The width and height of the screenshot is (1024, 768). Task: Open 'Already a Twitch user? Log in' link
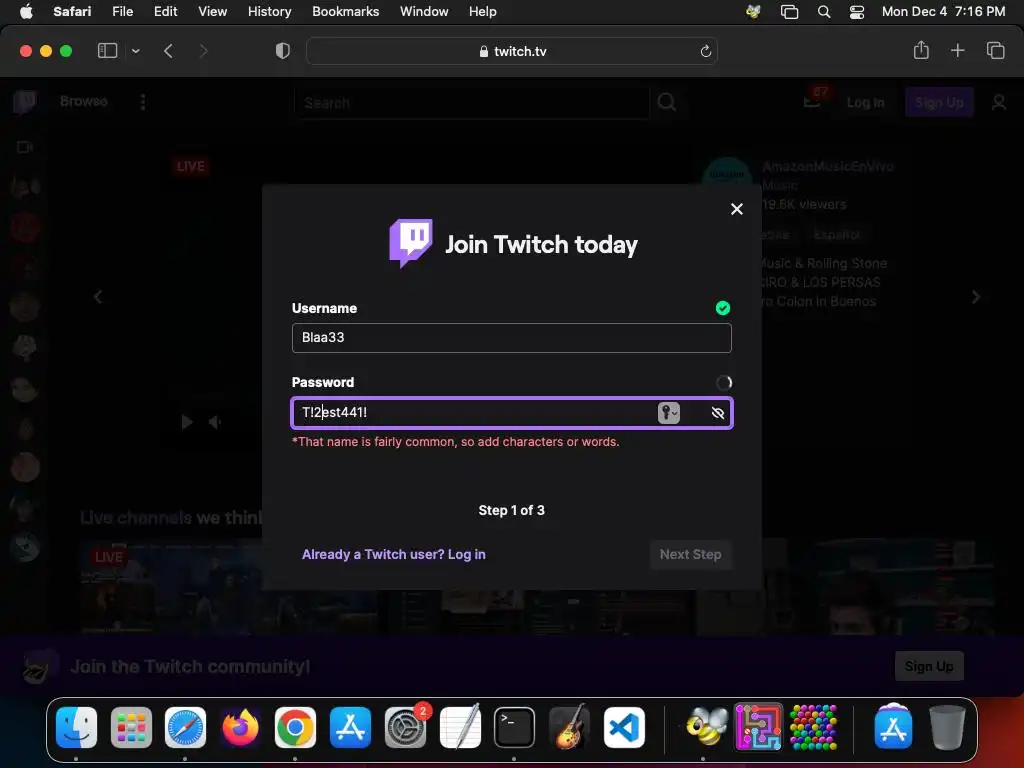point(393,554)
